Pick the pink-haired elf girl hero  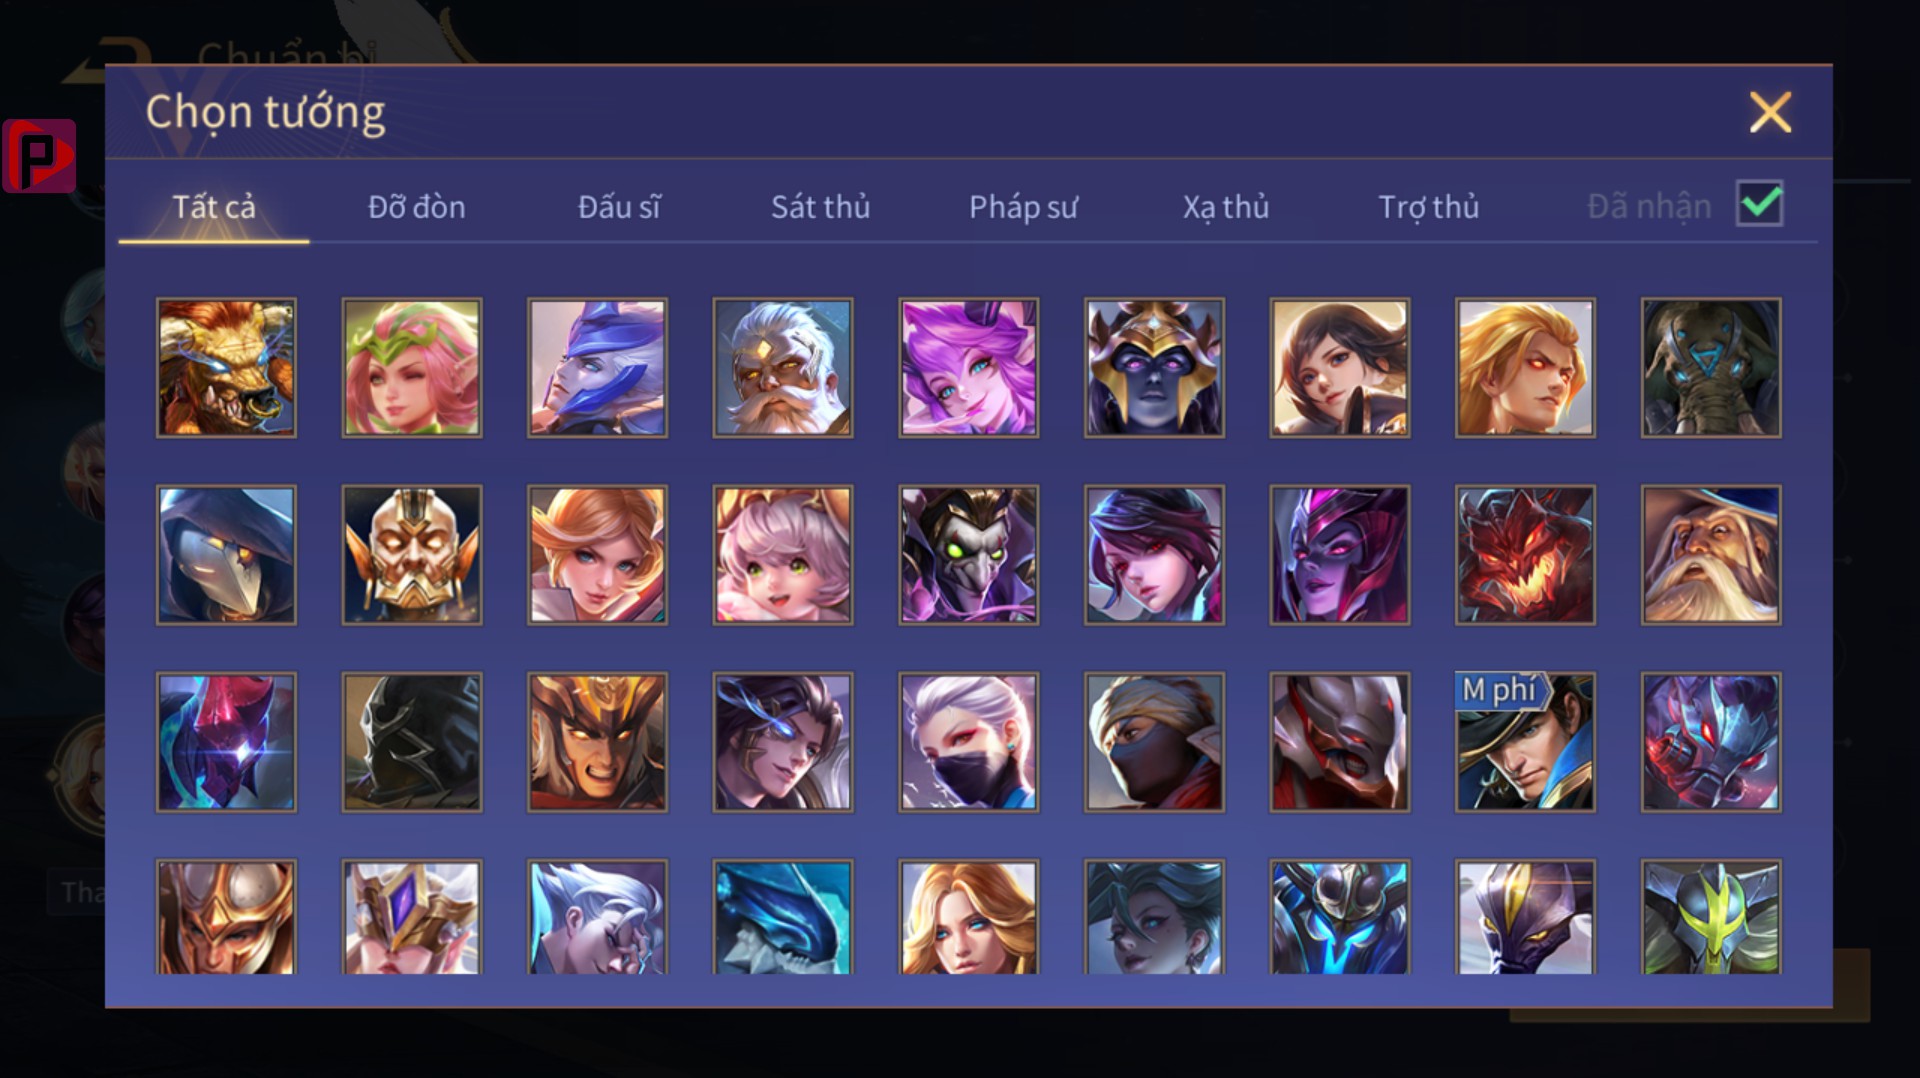coord(412,368)
